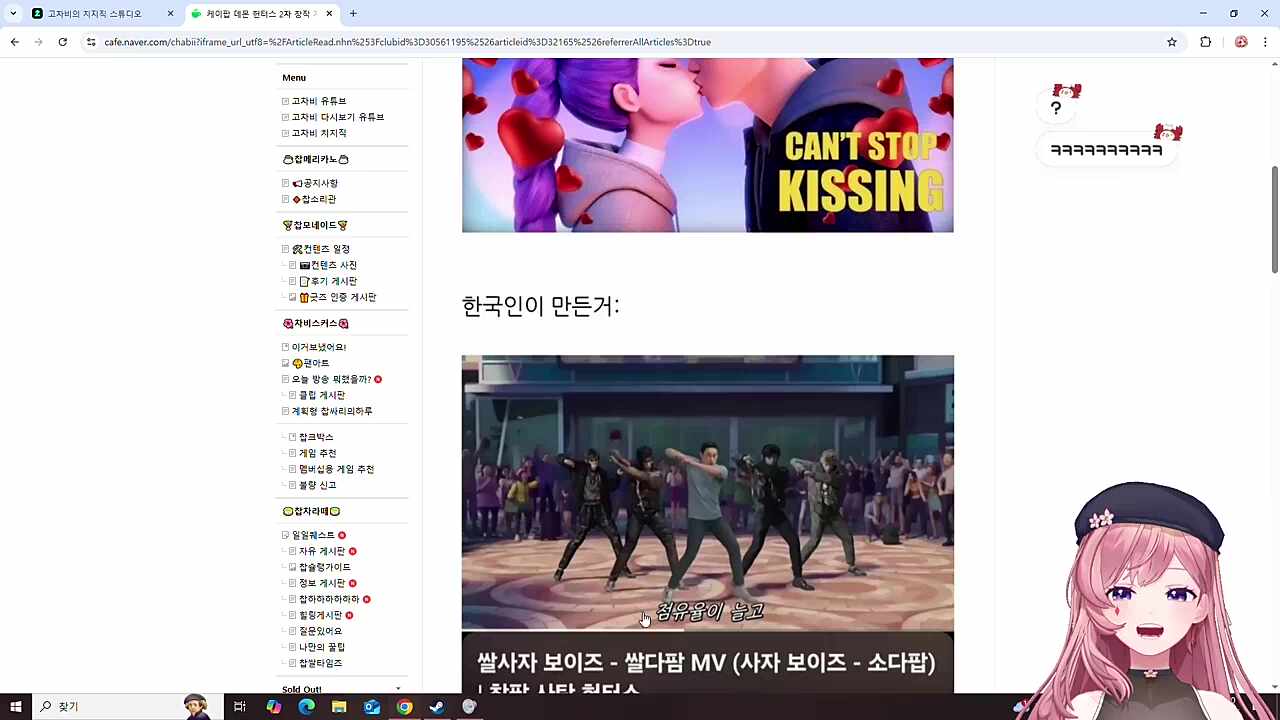Launch Microsoft Edge from the taskbar
Screen dimensions: 1280x720
[306, 707]
